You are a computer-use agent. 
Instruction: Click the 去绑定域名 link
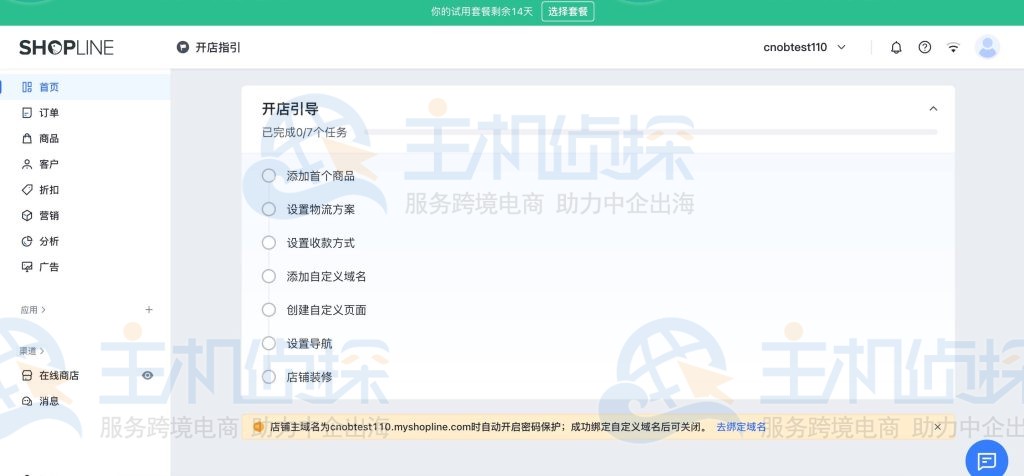(741, 427)
